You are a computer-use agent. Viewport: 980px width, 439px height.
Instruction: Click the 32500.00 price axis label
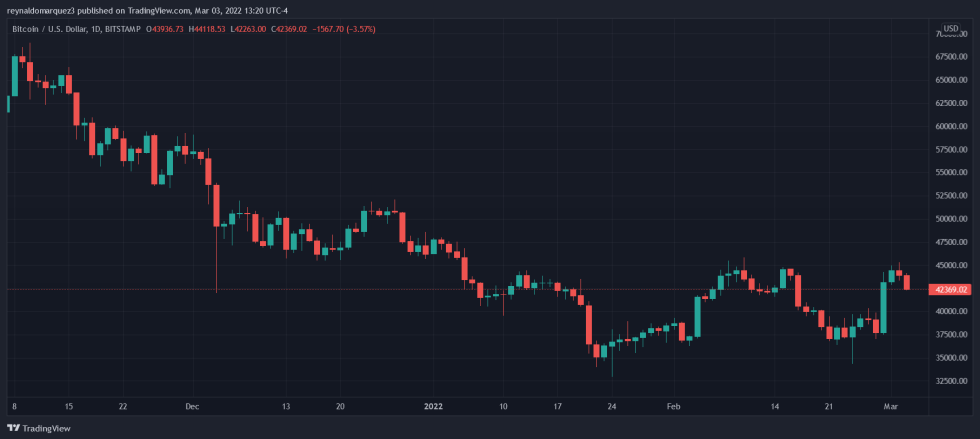tap(951, 381)
